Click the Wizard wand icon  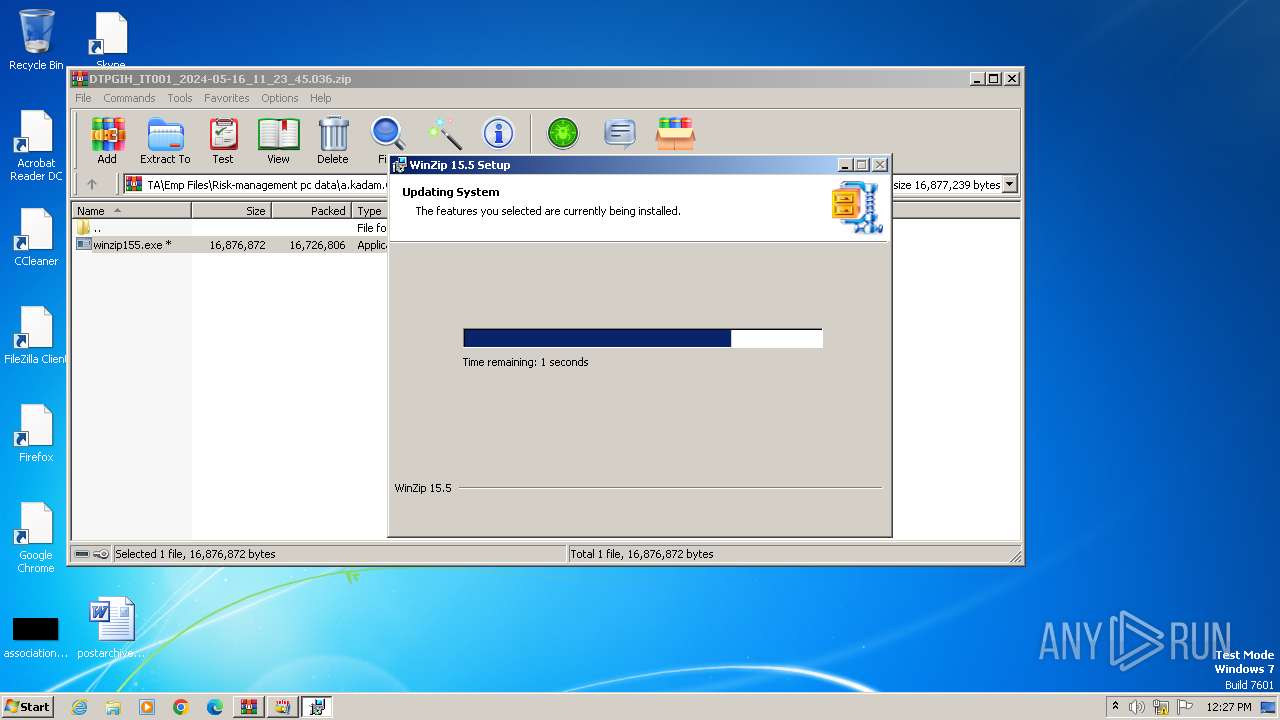coord(444,133)
